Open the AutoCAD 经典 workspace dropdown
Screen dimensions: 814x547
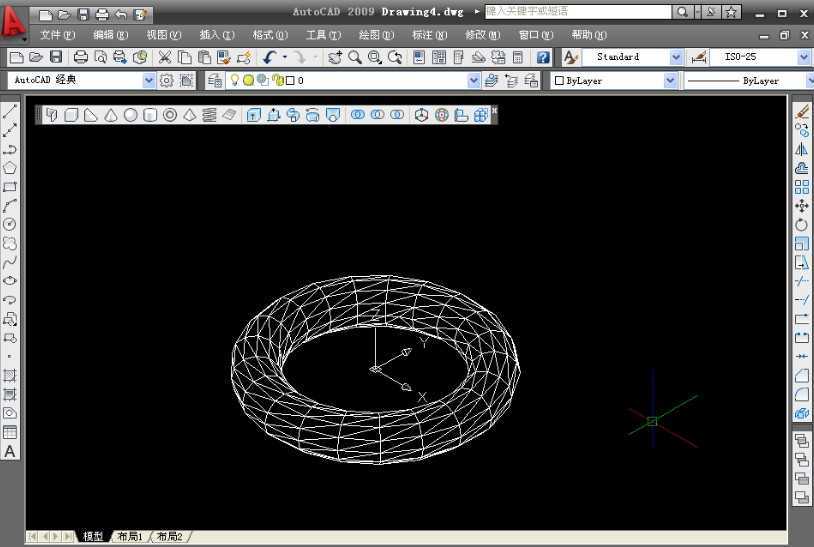pos(148,80)
